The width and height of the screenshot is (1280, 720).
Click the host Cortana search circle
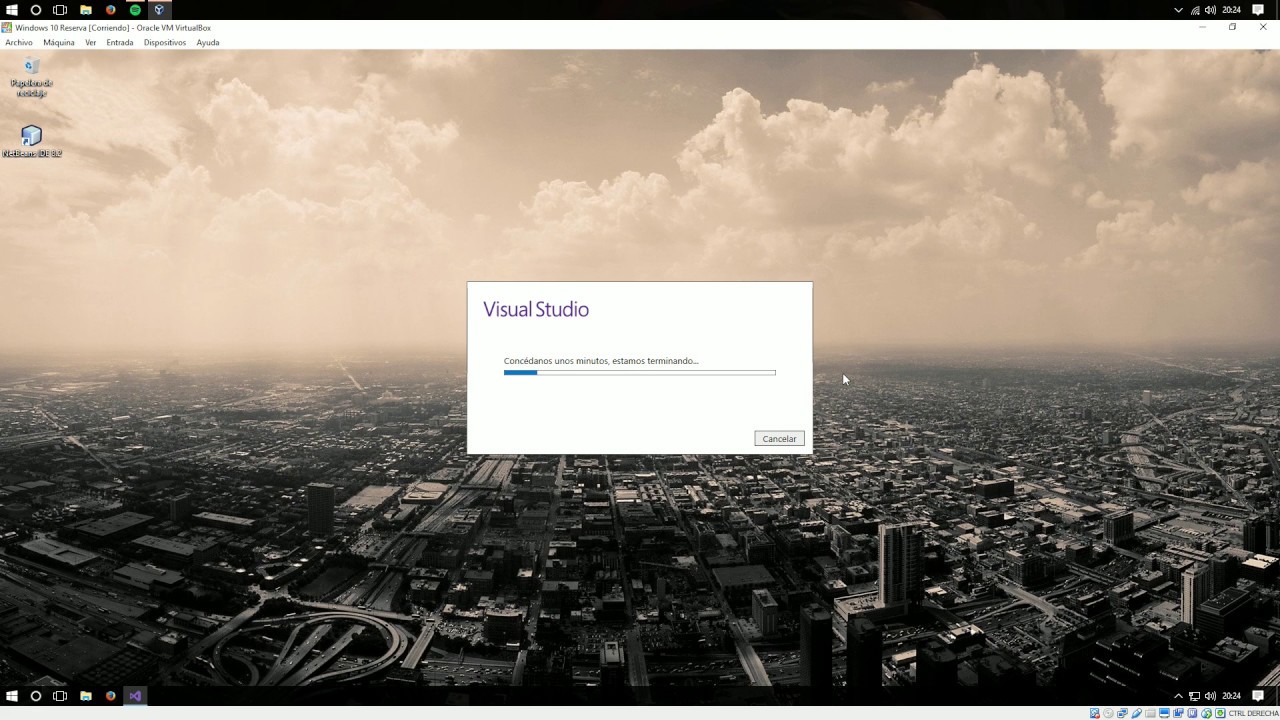tap(36, 10)
